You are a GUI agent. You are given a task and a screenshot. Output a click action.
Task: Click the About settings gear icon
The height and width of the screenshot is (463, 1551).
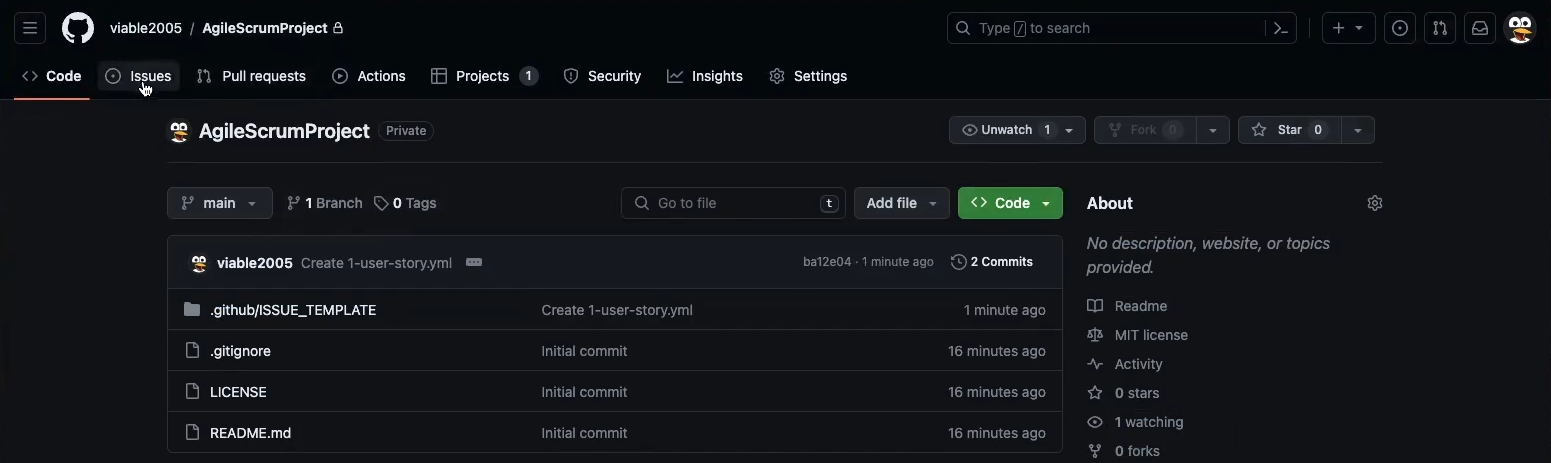click(1374, 203)
